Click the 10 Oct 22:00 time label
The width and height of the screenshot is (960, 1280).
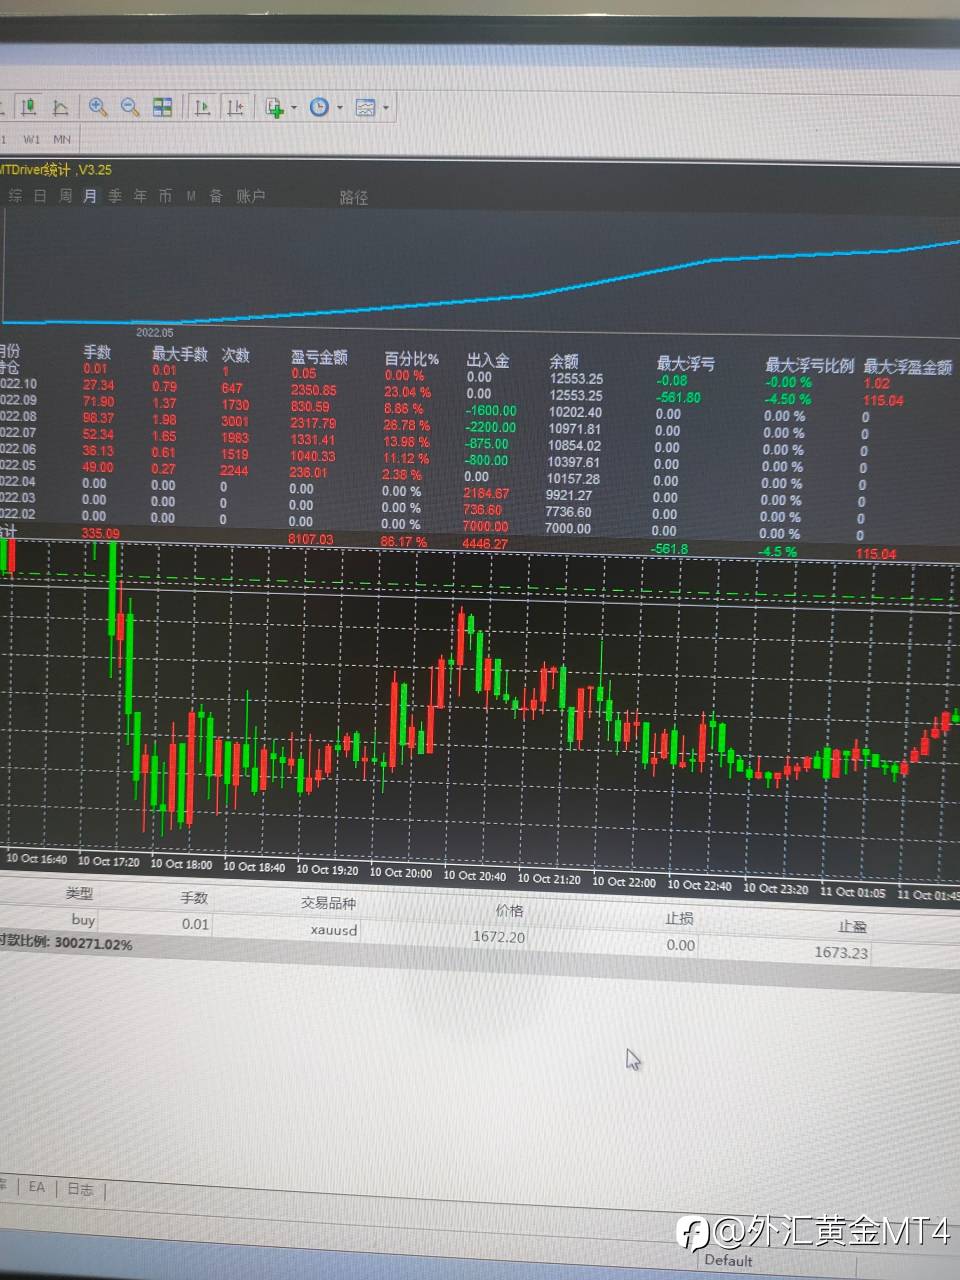pyautogui.click(x=624, y=881)
